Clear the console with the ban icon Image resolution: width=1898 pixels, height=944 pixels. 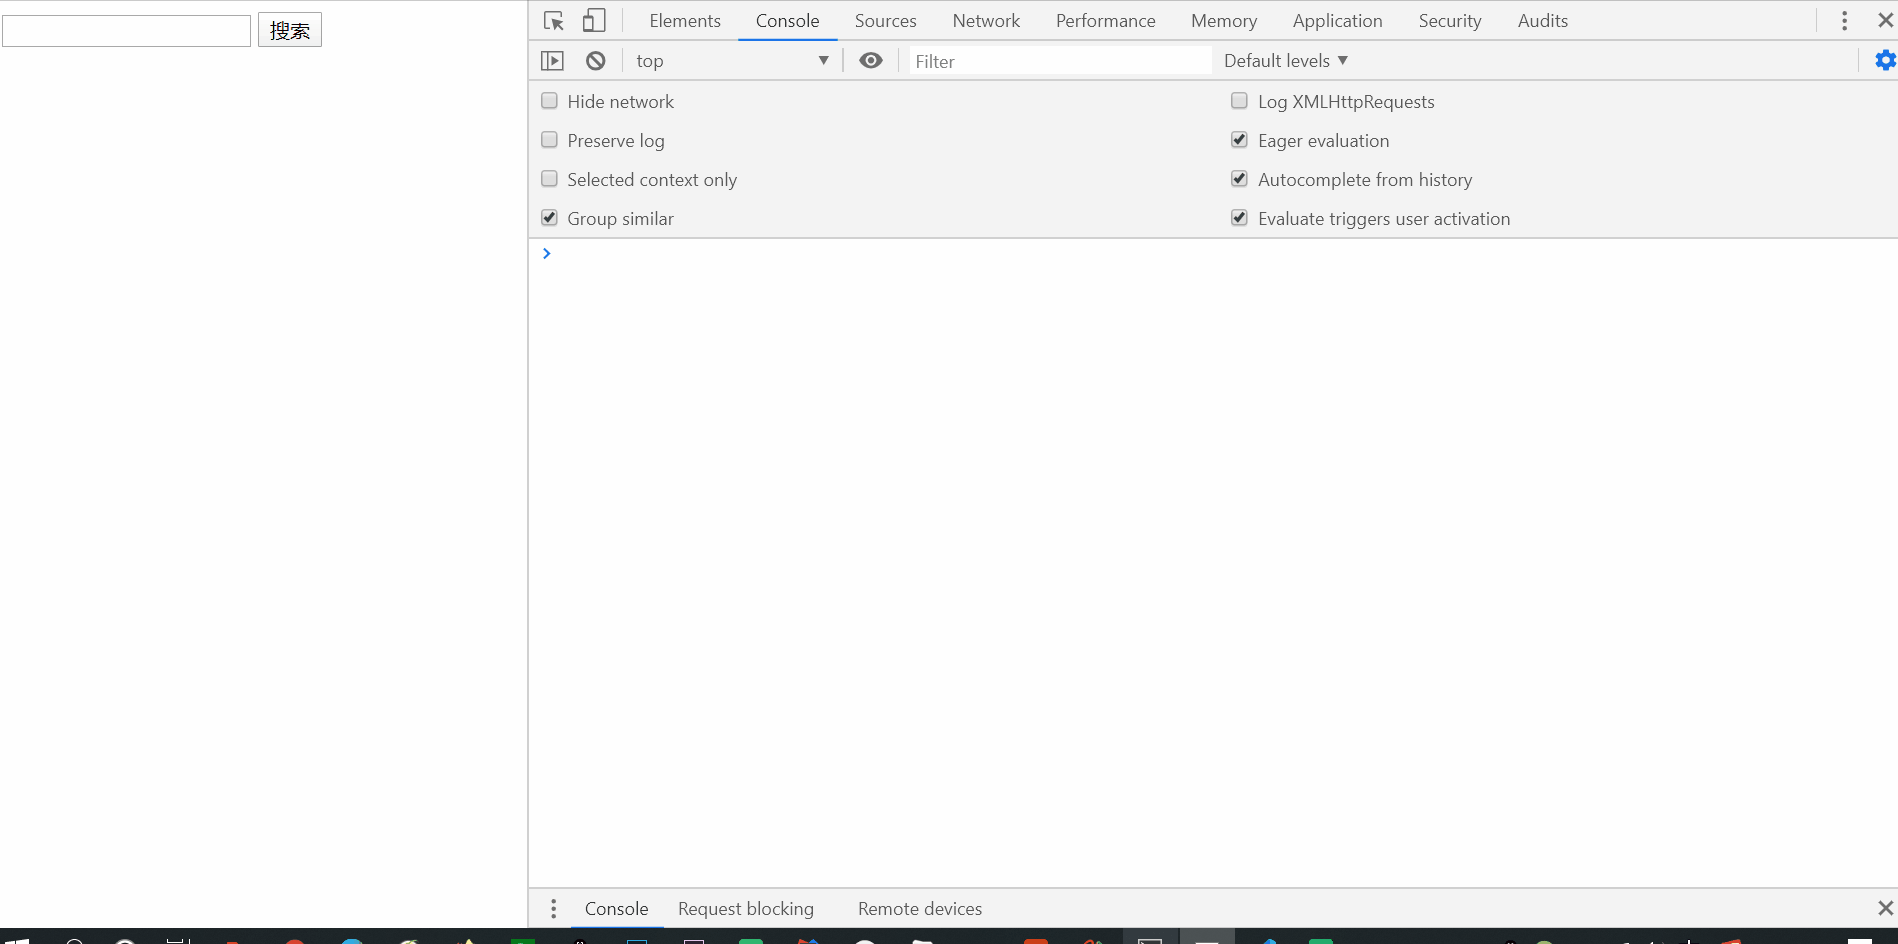coord(596,61)
